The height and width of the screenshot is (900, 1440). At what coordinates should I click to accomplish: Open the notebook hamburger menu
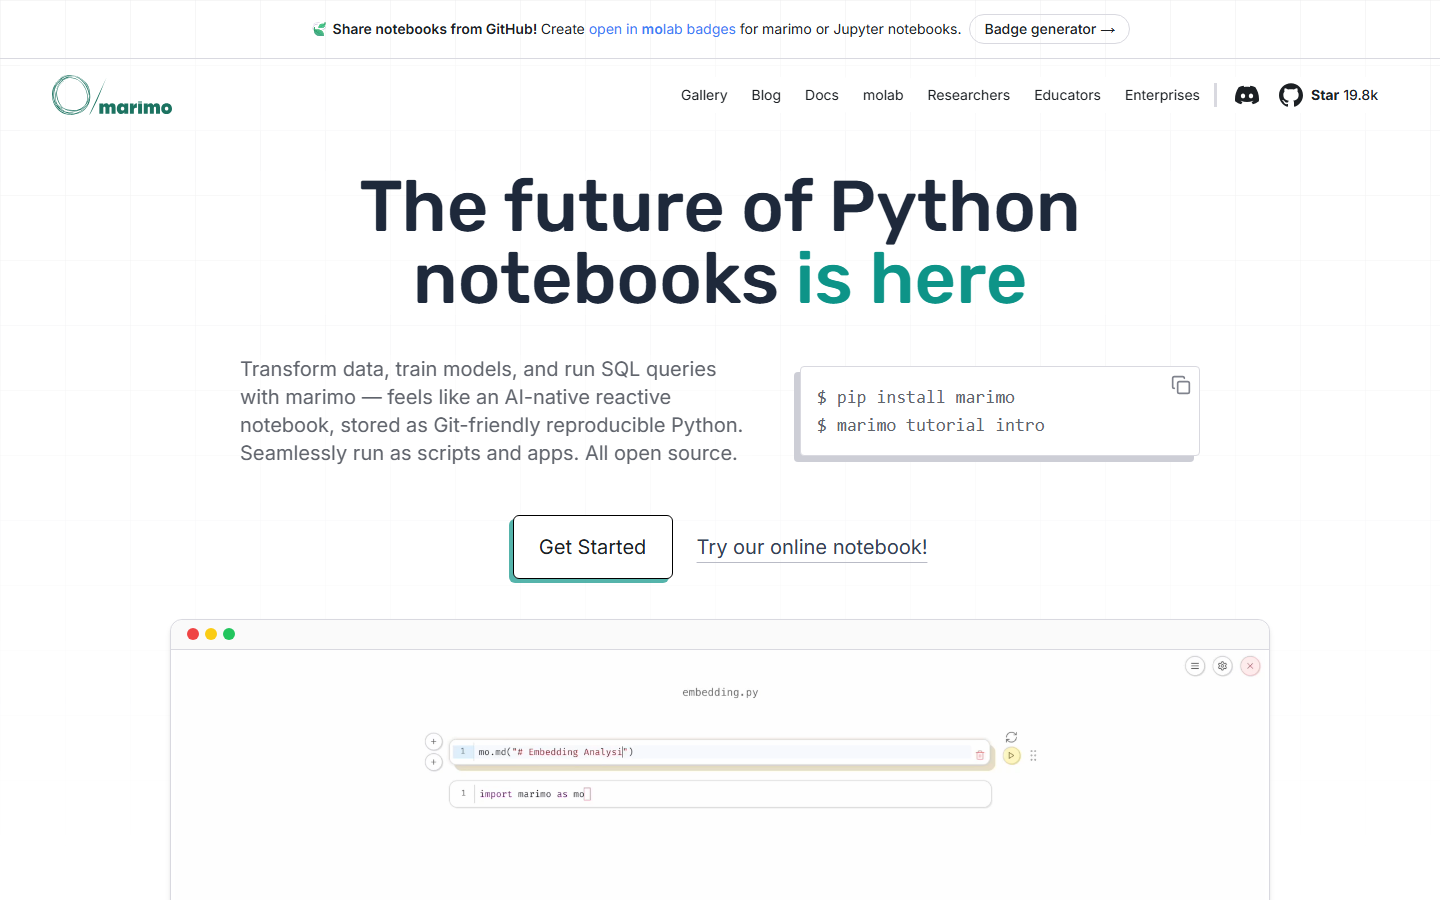click(1195, 665)
